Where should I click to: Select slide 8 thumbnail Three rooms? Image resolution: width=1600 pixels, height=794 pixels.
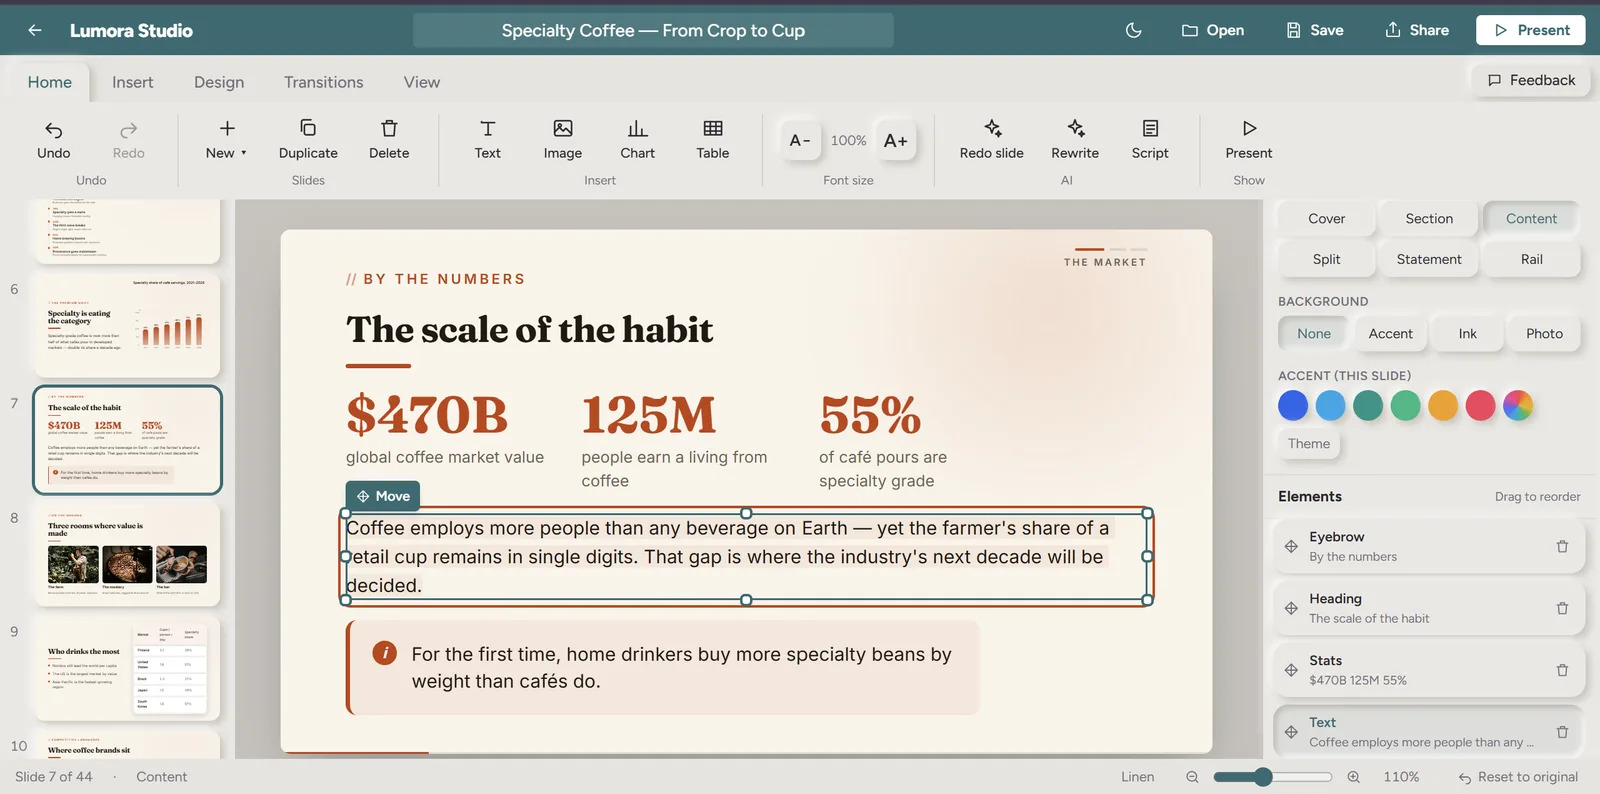coord(127,554)
